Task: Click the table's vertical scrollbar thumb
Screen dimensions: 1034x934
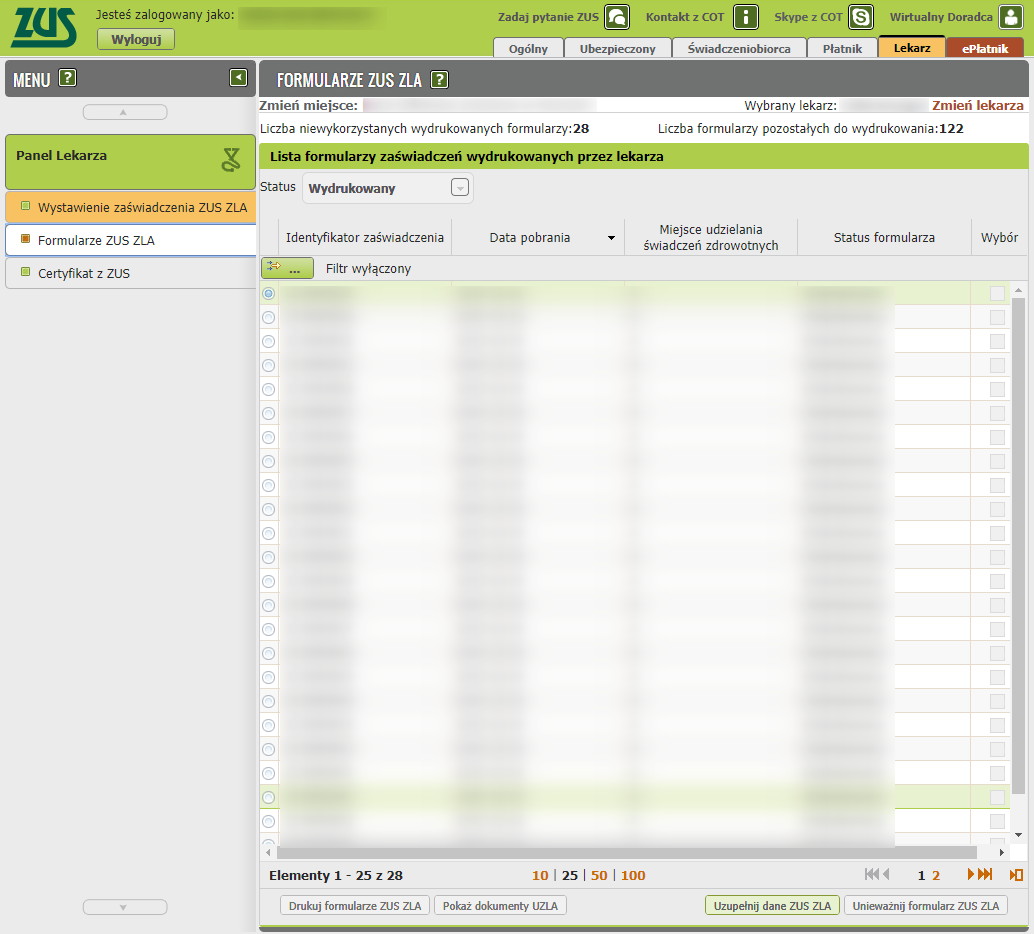Action: tap(1018, 545)
